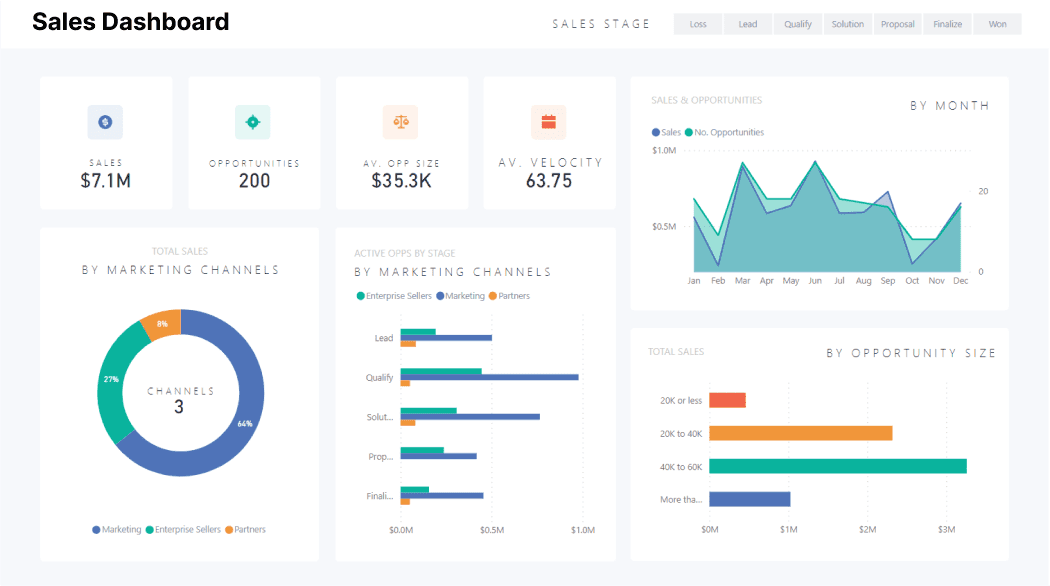Screen dimensions: 1050x586
Task: Click the Opportunities diamond icon
Action: (254, 121)
